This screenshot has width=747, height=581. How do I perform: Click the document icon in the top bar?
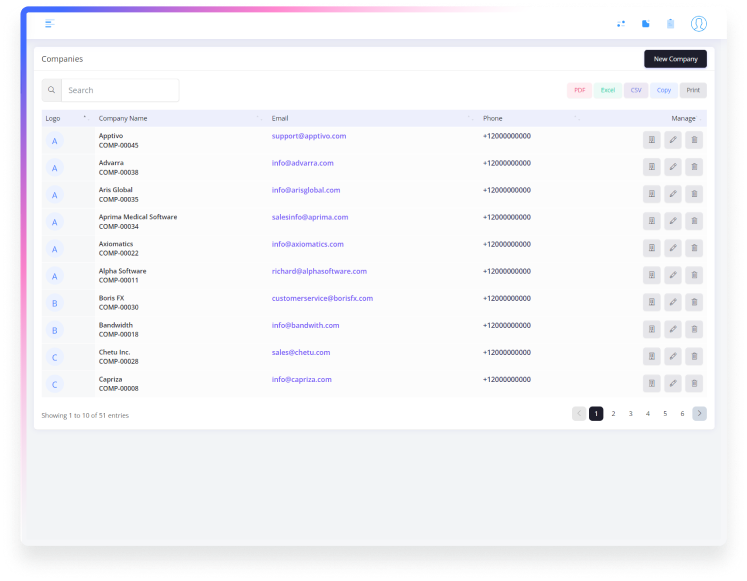(646, 23)
